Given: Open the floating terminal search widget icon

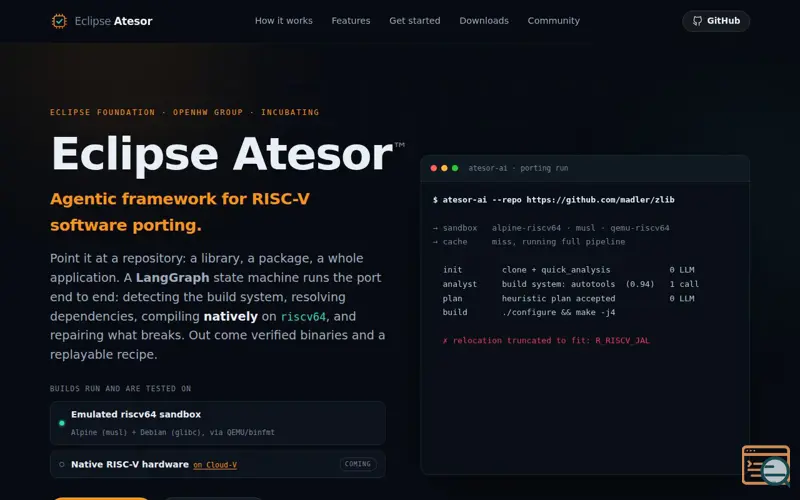Looking at the screenshot, I should pos(766,465).
